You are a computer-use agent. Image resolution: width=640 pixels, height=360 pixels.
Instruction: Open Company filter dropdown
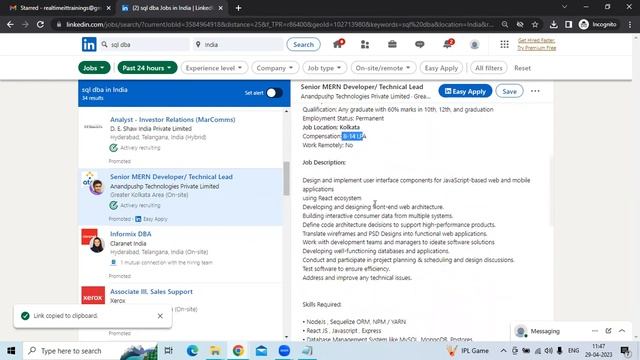tap(275, 68)
